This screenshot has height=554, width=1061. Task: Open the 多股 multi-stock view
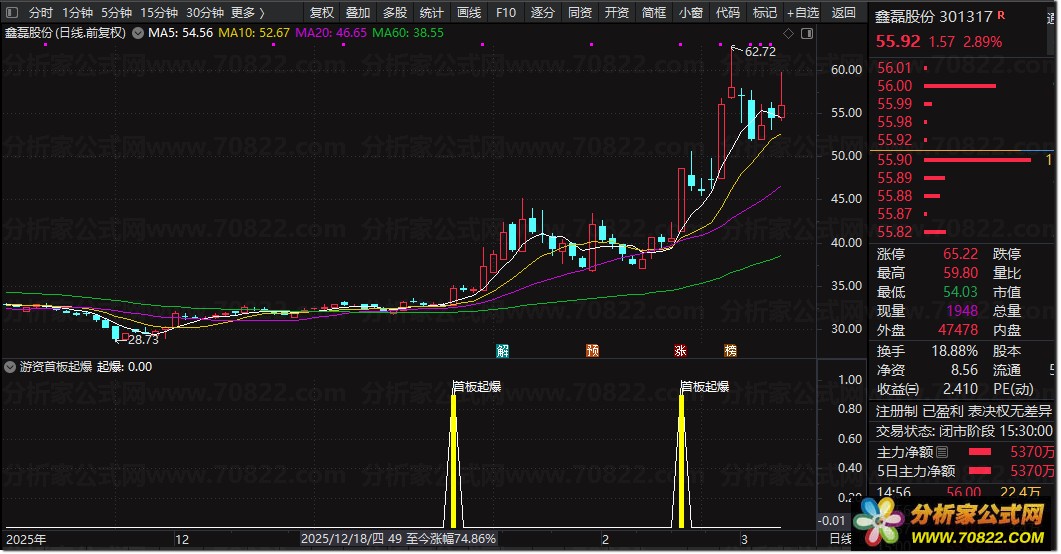[394, 12]
